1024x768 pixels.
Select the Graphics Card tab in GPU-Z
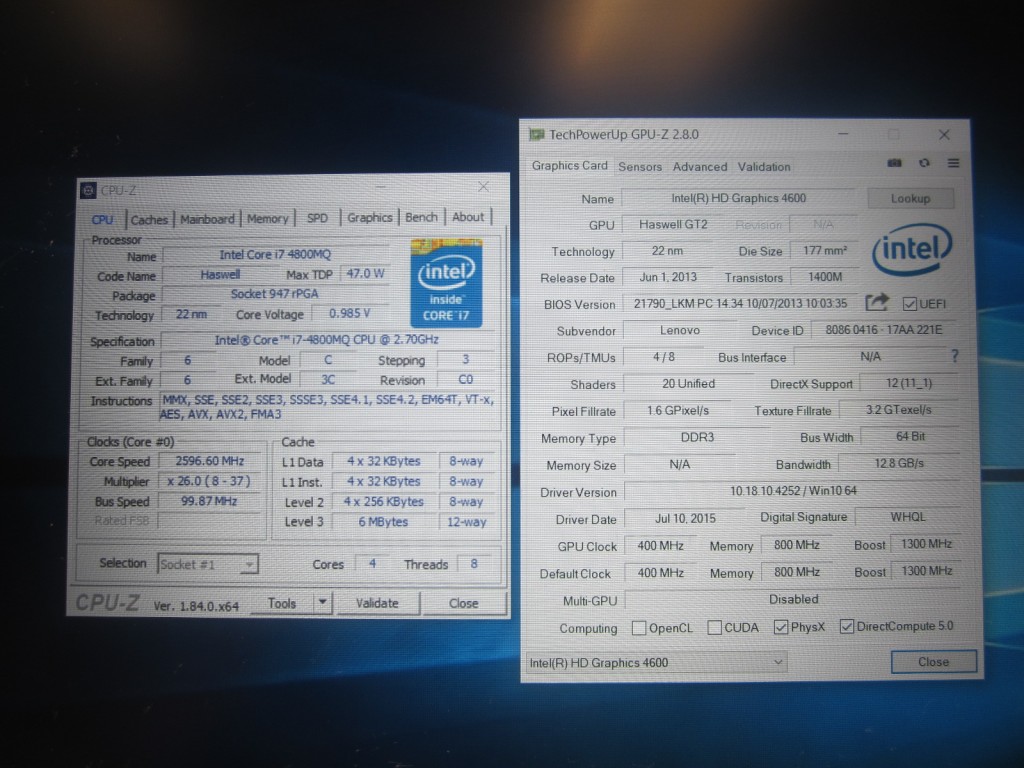coord(569,166)
